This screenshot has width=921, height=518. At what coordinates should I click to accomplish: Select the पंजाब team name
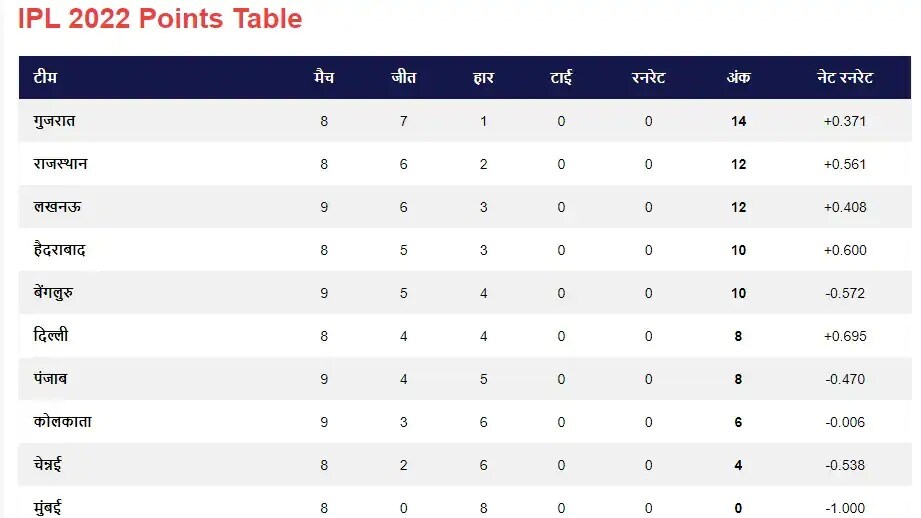coord(50,379)
